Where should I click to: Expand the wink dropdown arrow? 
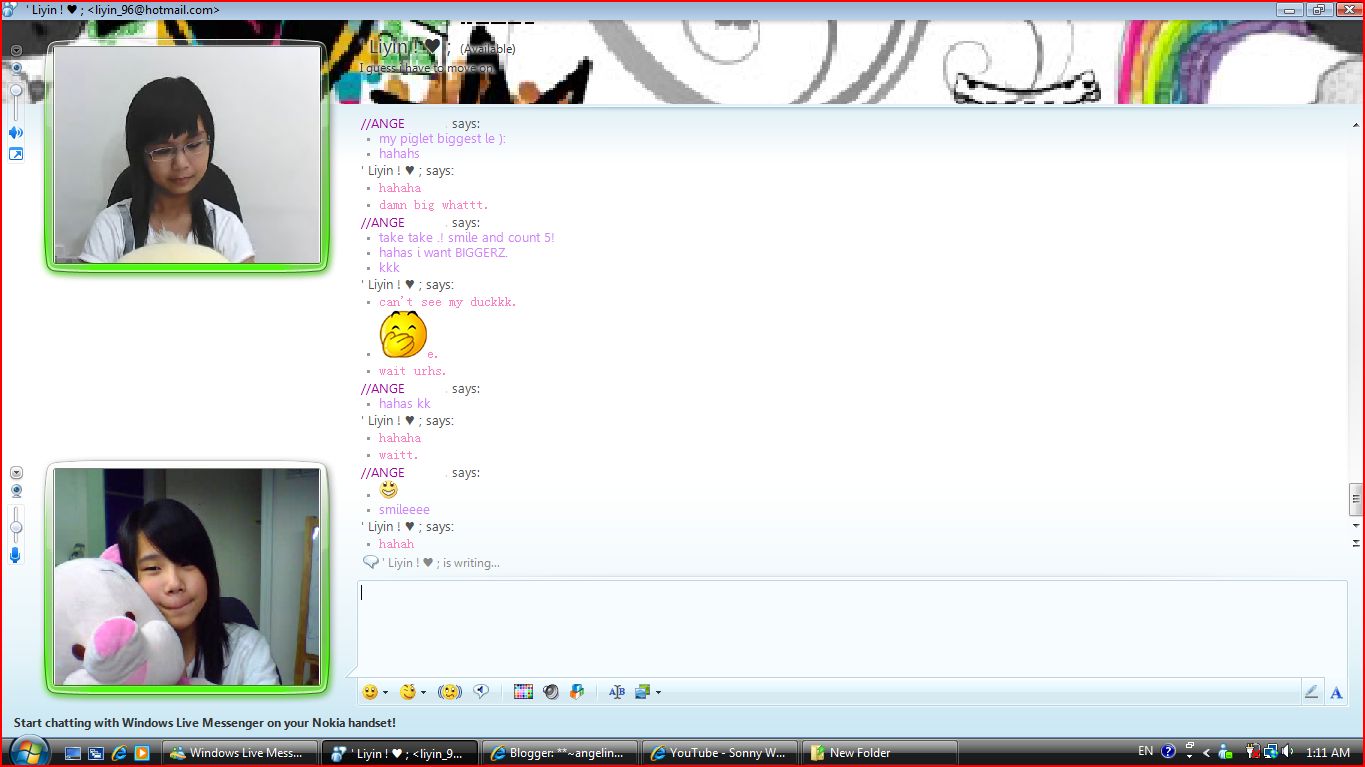424,692
